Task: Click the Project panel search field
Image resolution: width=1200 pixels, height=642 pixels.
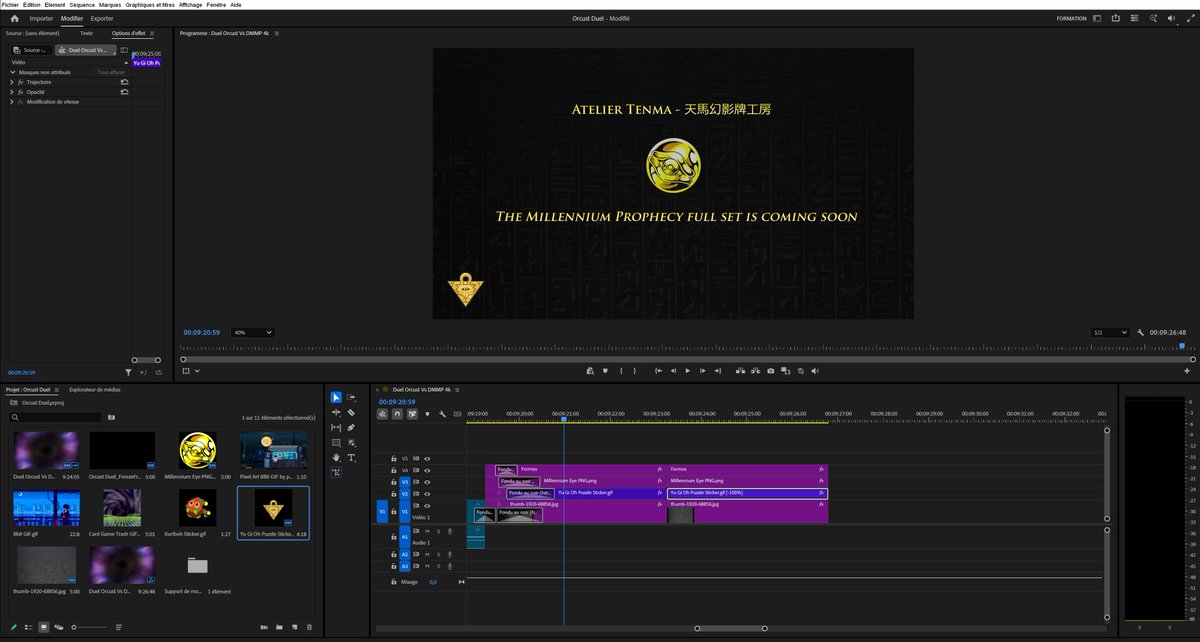Action: [x=56, y=417]
